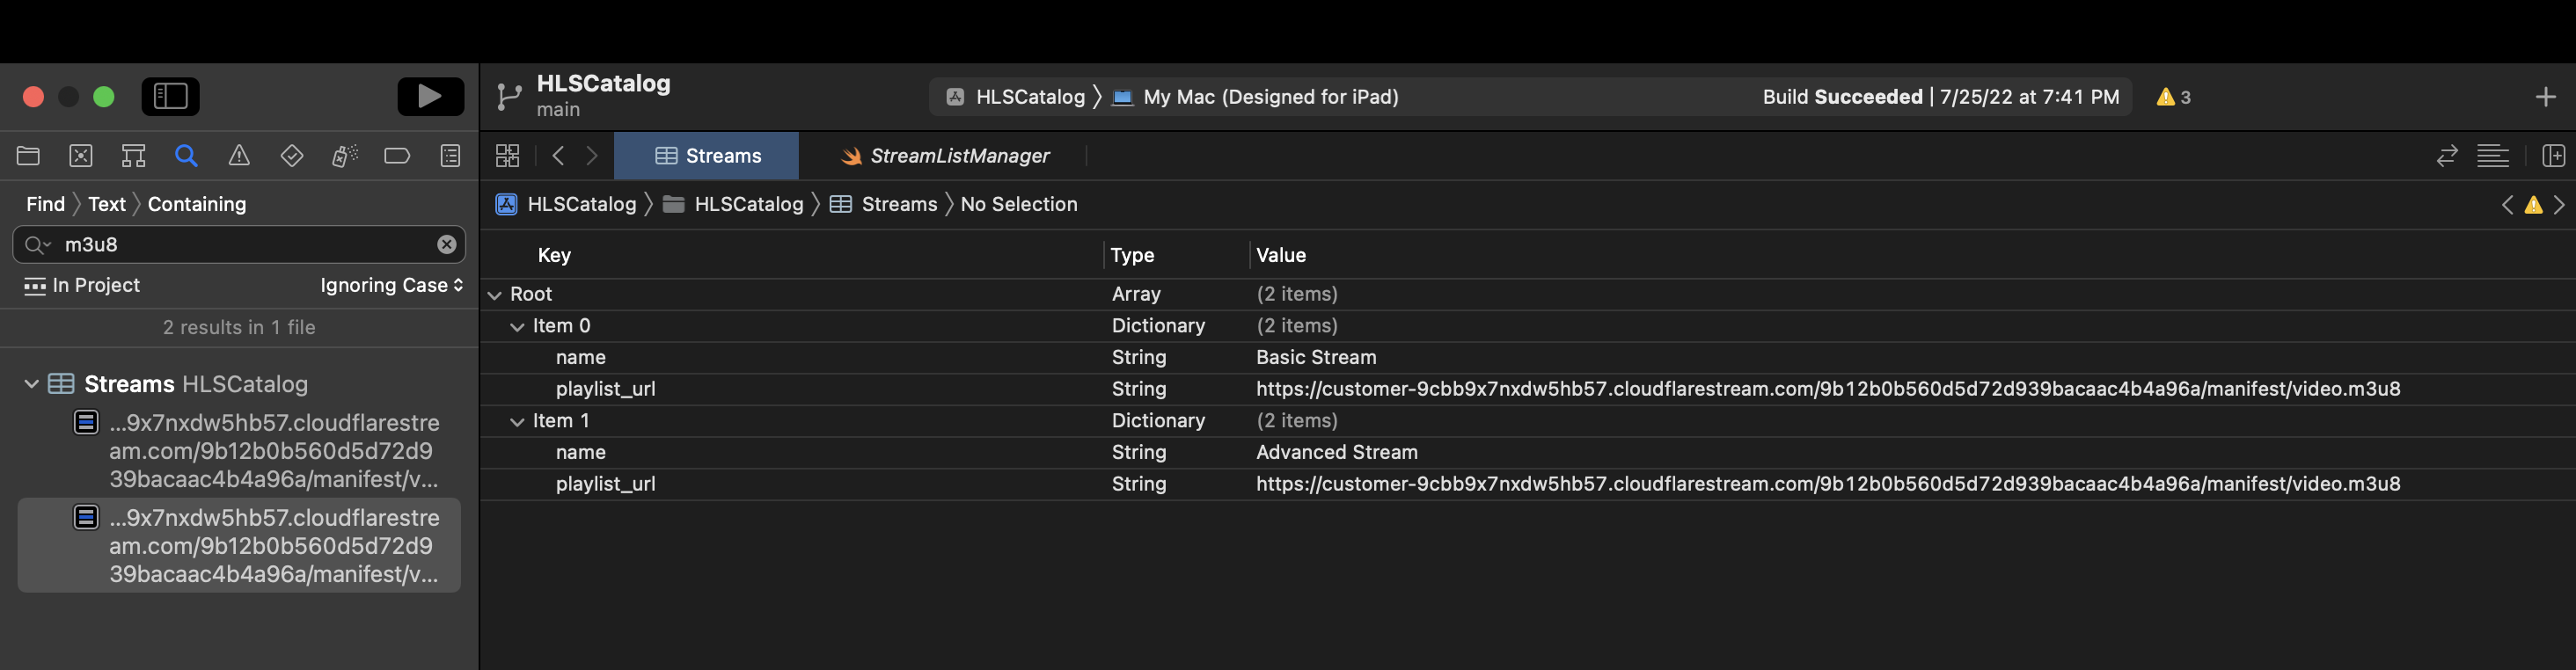The image size is (2576, 670).
Task: Open the Ignoring Case dropdown
Action: pos(391,285)
